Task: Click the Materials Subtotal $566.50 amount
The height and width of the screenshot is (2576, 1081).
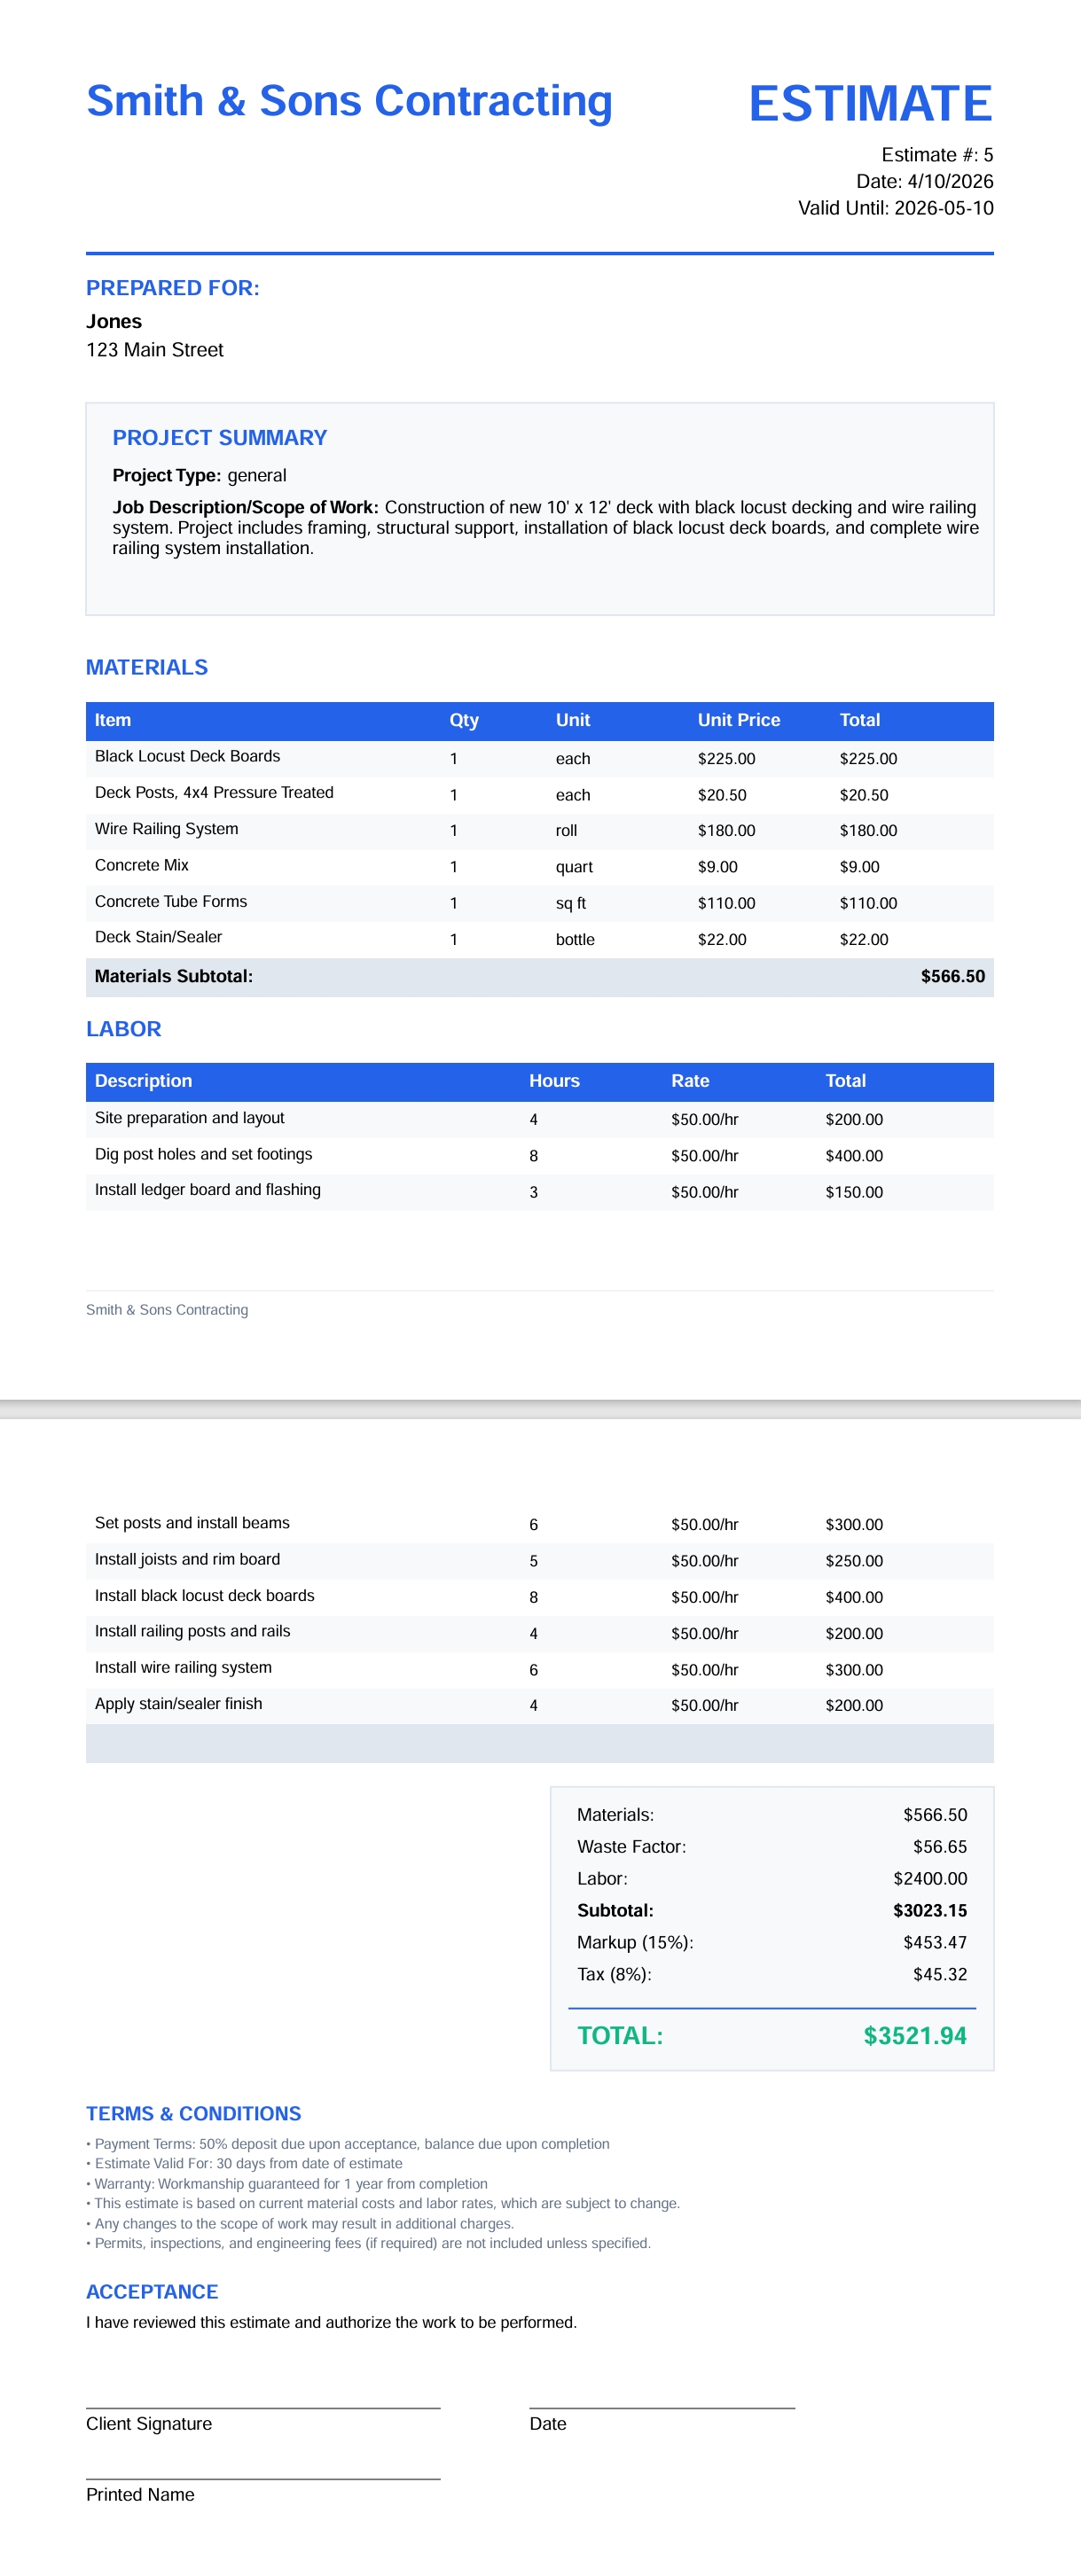Action: click(952, 977)
